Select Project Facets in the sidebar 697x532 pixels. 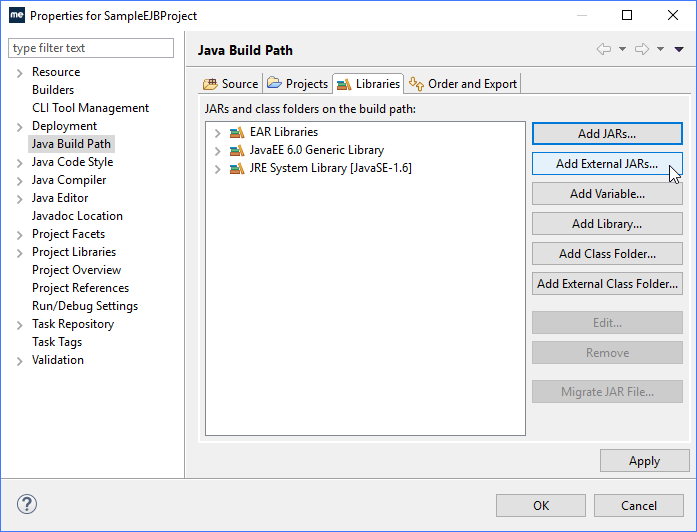click(x=68, y=234)
